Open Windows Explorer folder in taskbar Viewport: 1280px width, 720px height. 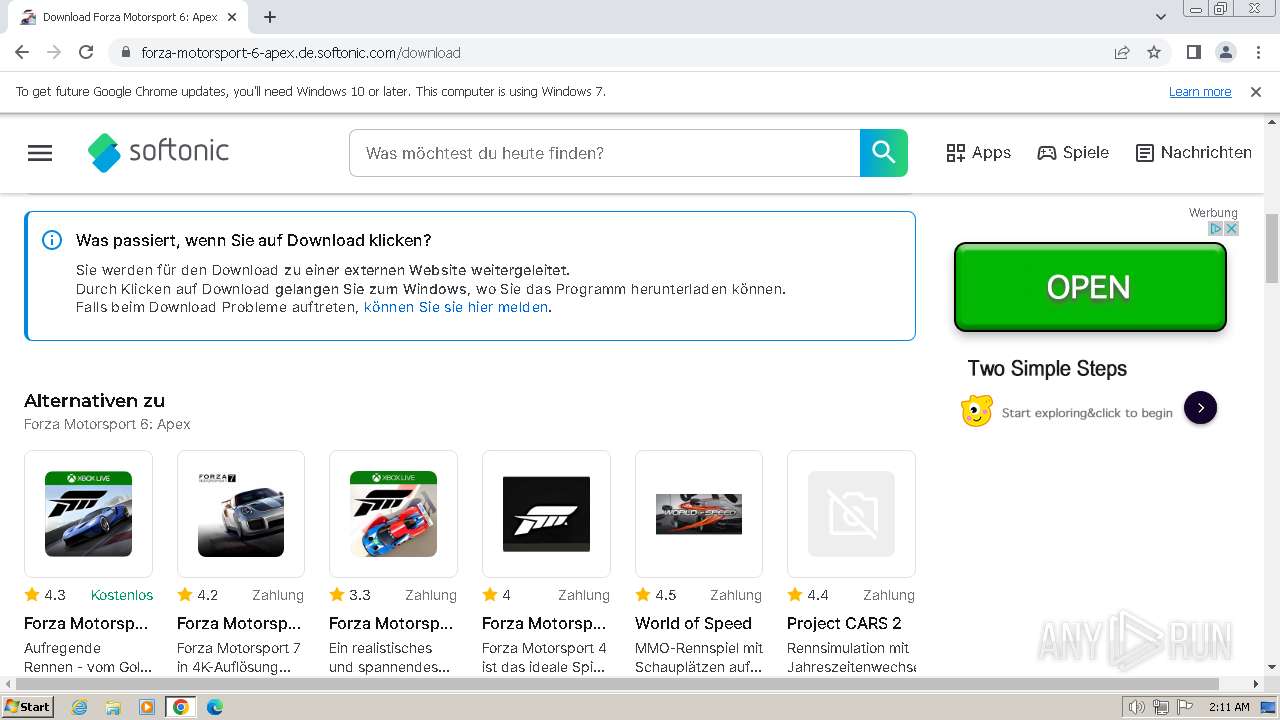tap(113, 707)
